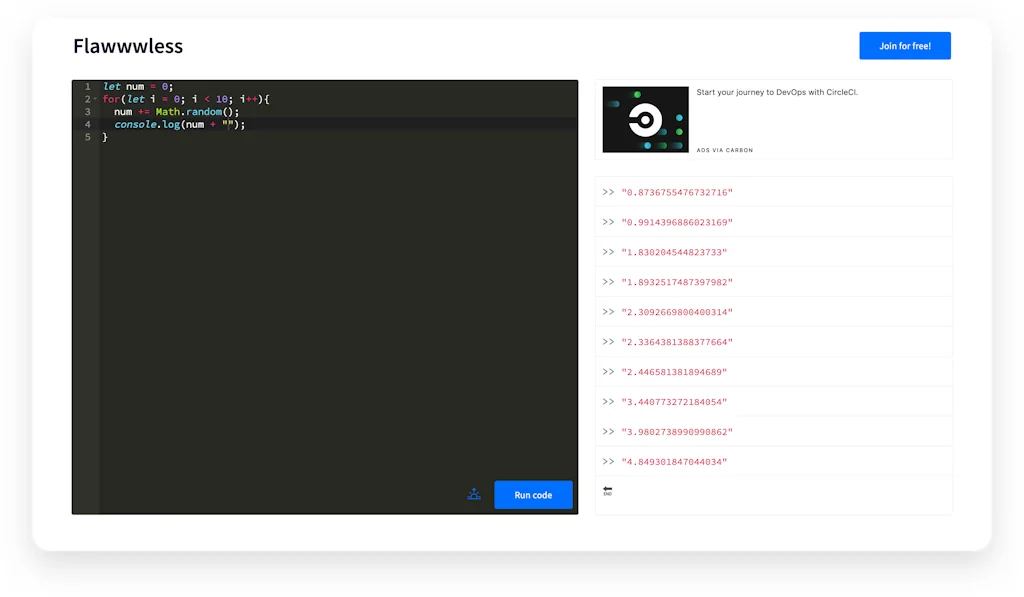Select output "3.440773272184054"
Viewport: 1024px width, 597px height.
point(674,402)
